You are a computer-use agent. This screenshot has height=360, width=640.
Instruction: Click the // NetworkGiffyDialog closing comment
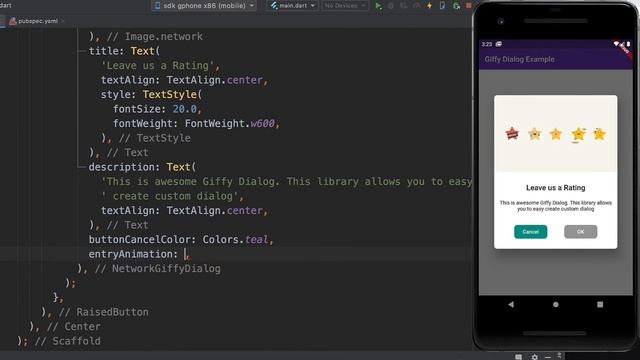pyautogui.click(x=158, y=269)
